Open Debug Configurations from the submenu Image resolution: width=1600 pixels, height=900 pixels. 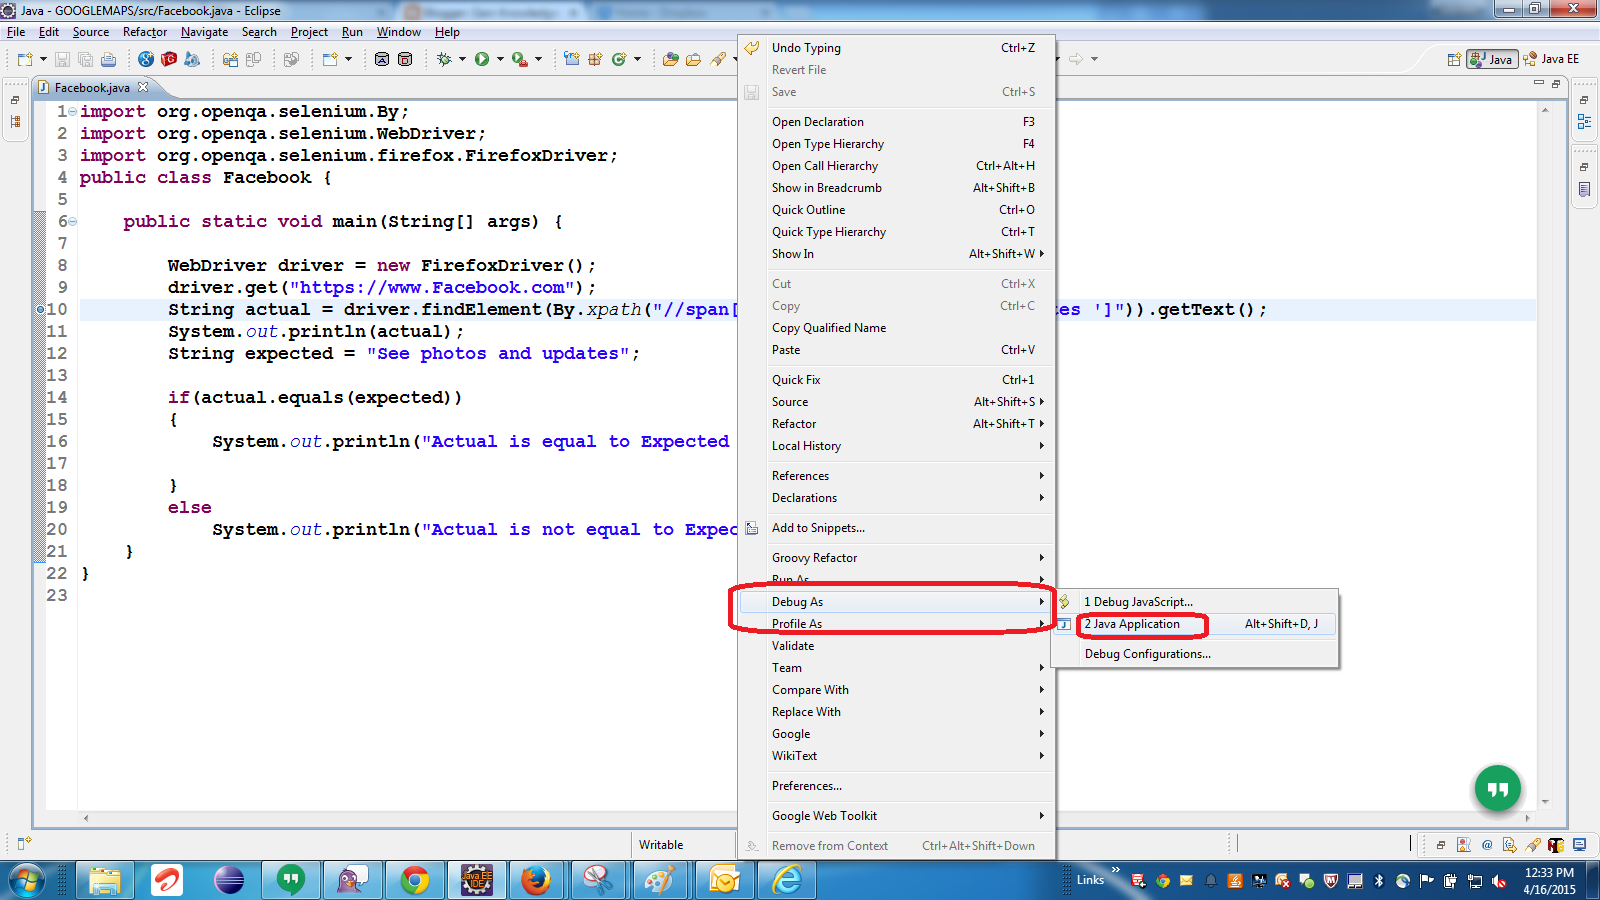pyautogui.click(x=1147, y=653)
